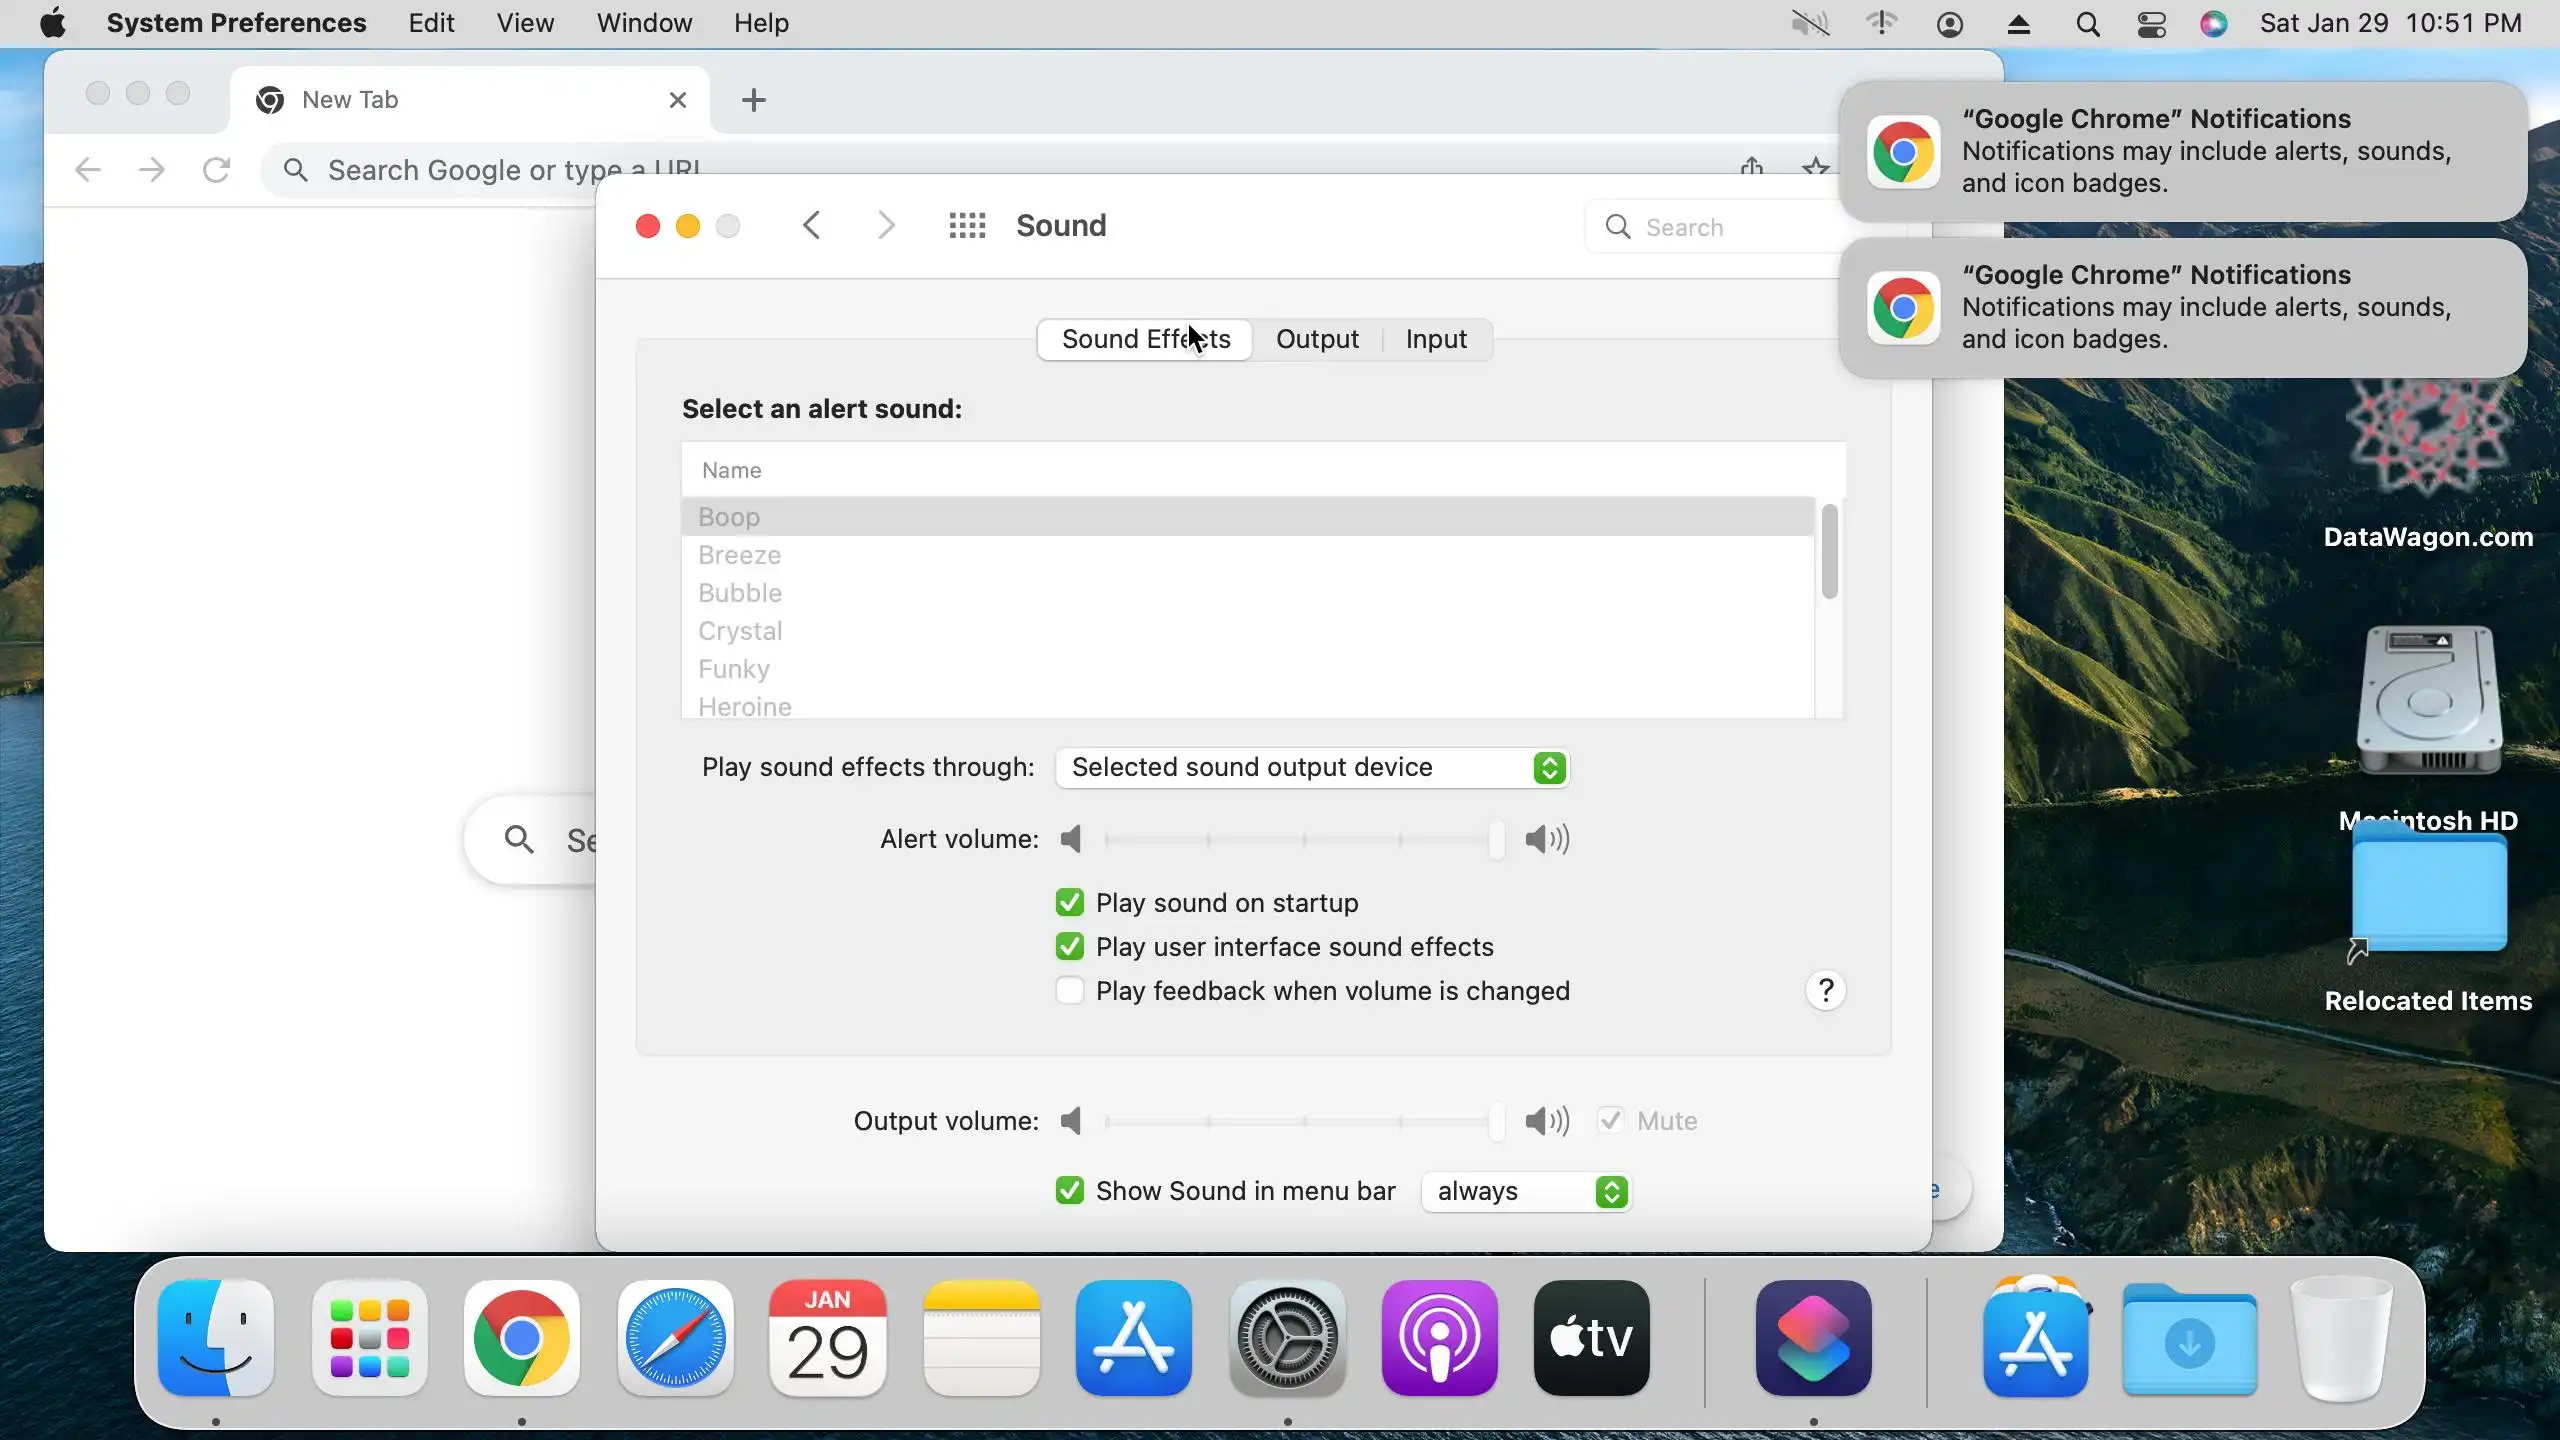Uncheck Play sound on startup
Viewport: 2560px width, 1440px height.
tap(1069, 903)
